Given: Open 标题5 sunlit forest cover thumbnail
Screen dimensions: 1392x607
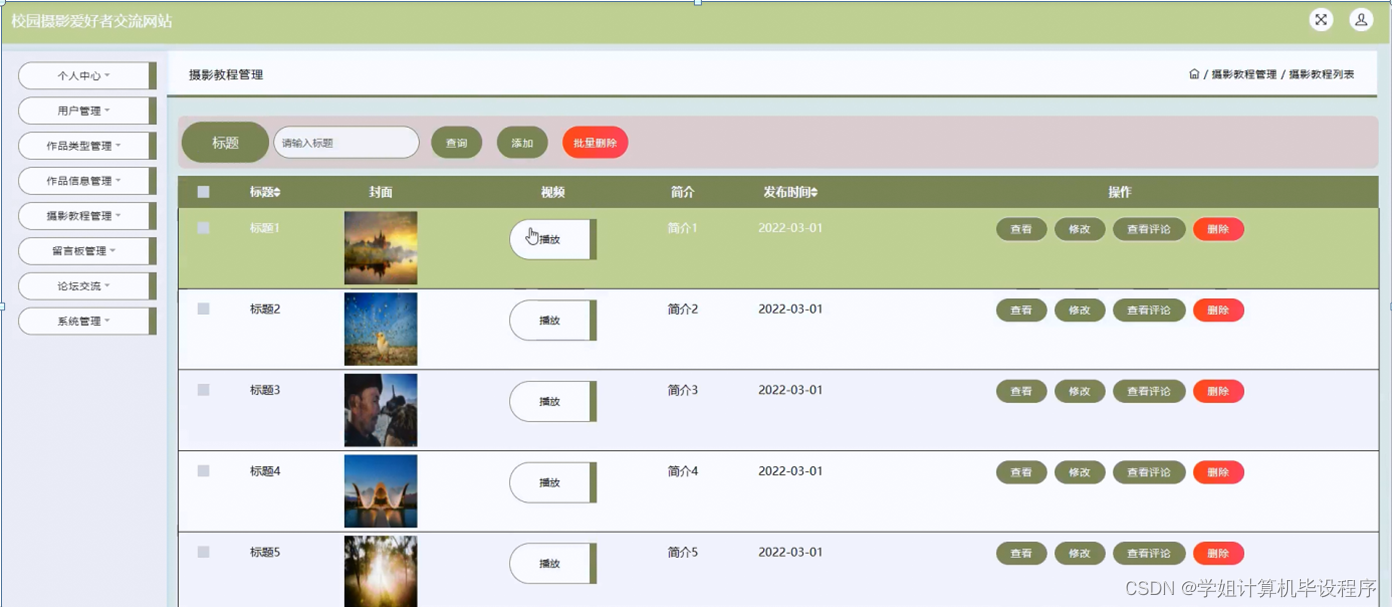Looking at the screenshot, I should [x=380, y=571].
